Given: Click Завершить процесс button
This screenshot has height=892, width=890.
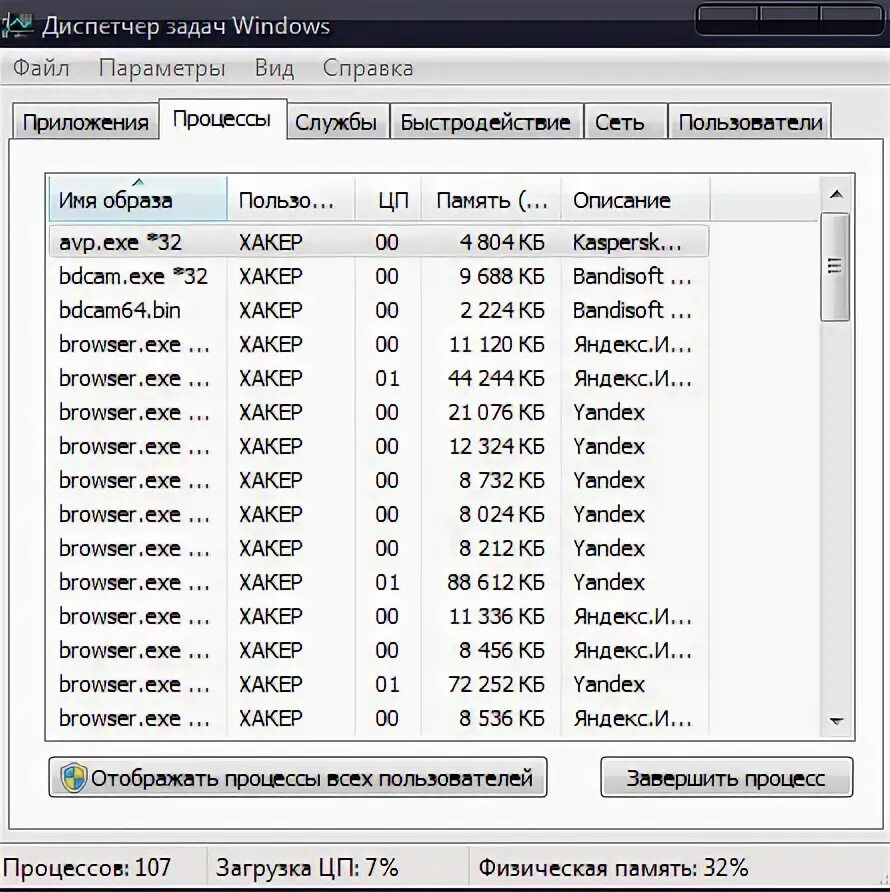Looking at the screenshot, I should tap(727, 777).
